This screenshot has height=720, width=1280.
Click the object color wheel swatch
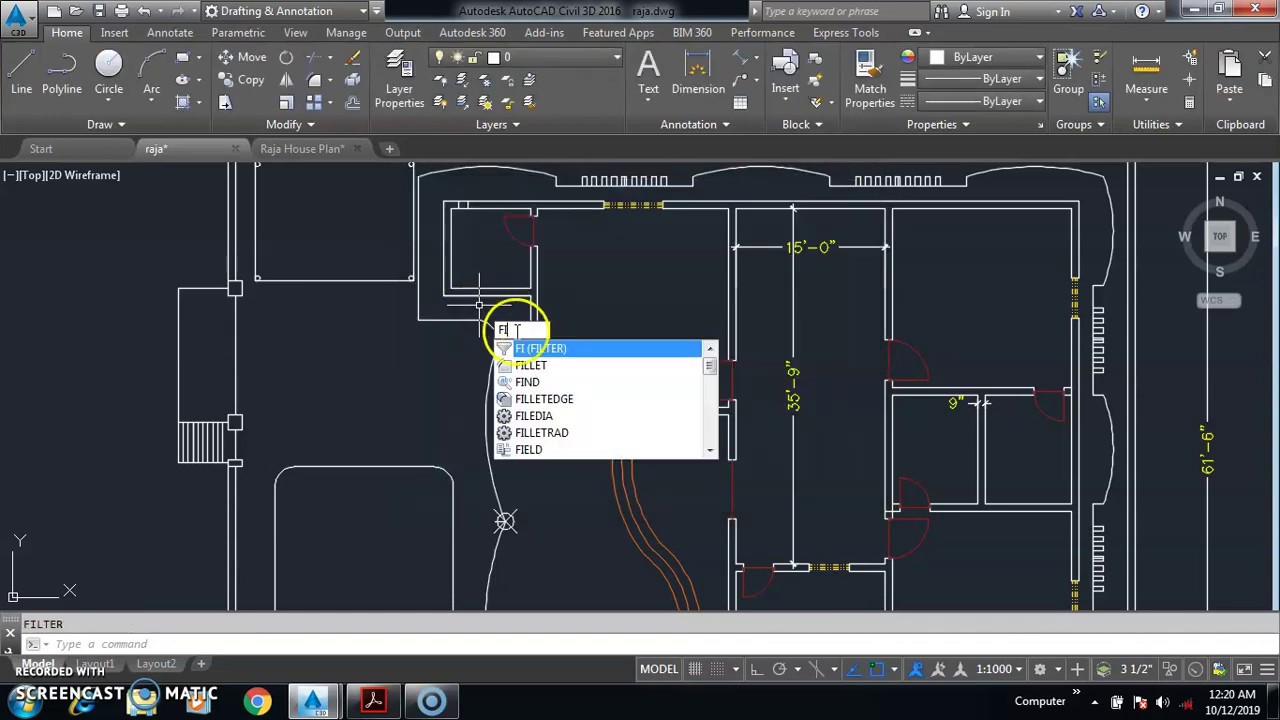click(908, 57)
